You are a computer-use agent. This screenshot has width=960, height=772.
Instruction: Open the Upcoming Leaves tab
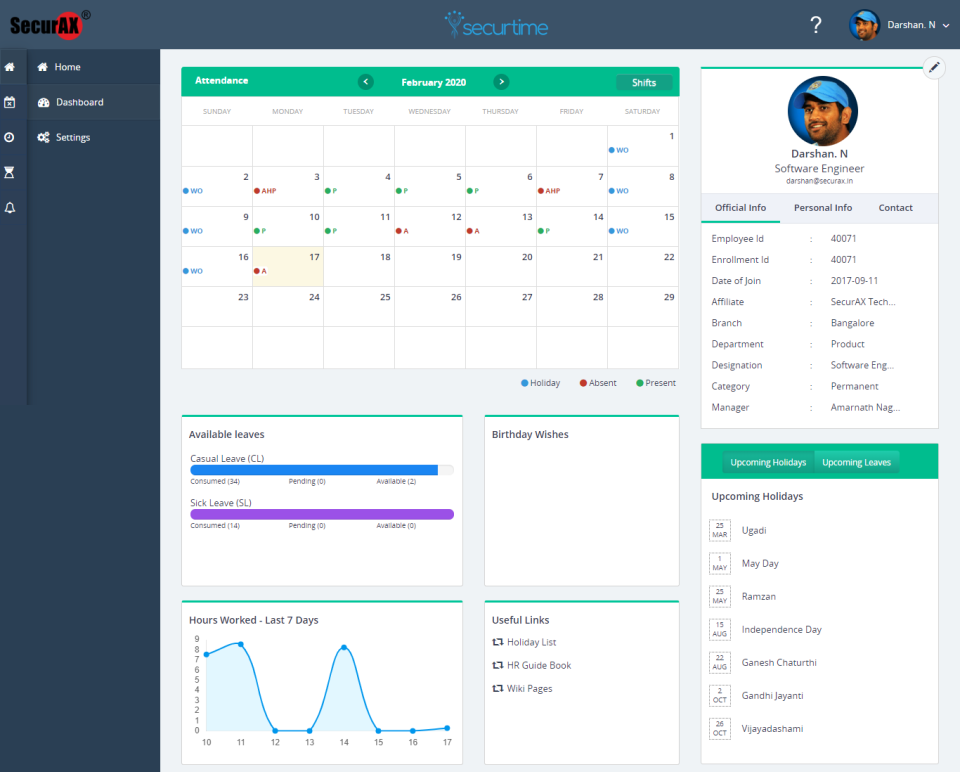pos(857,462)
